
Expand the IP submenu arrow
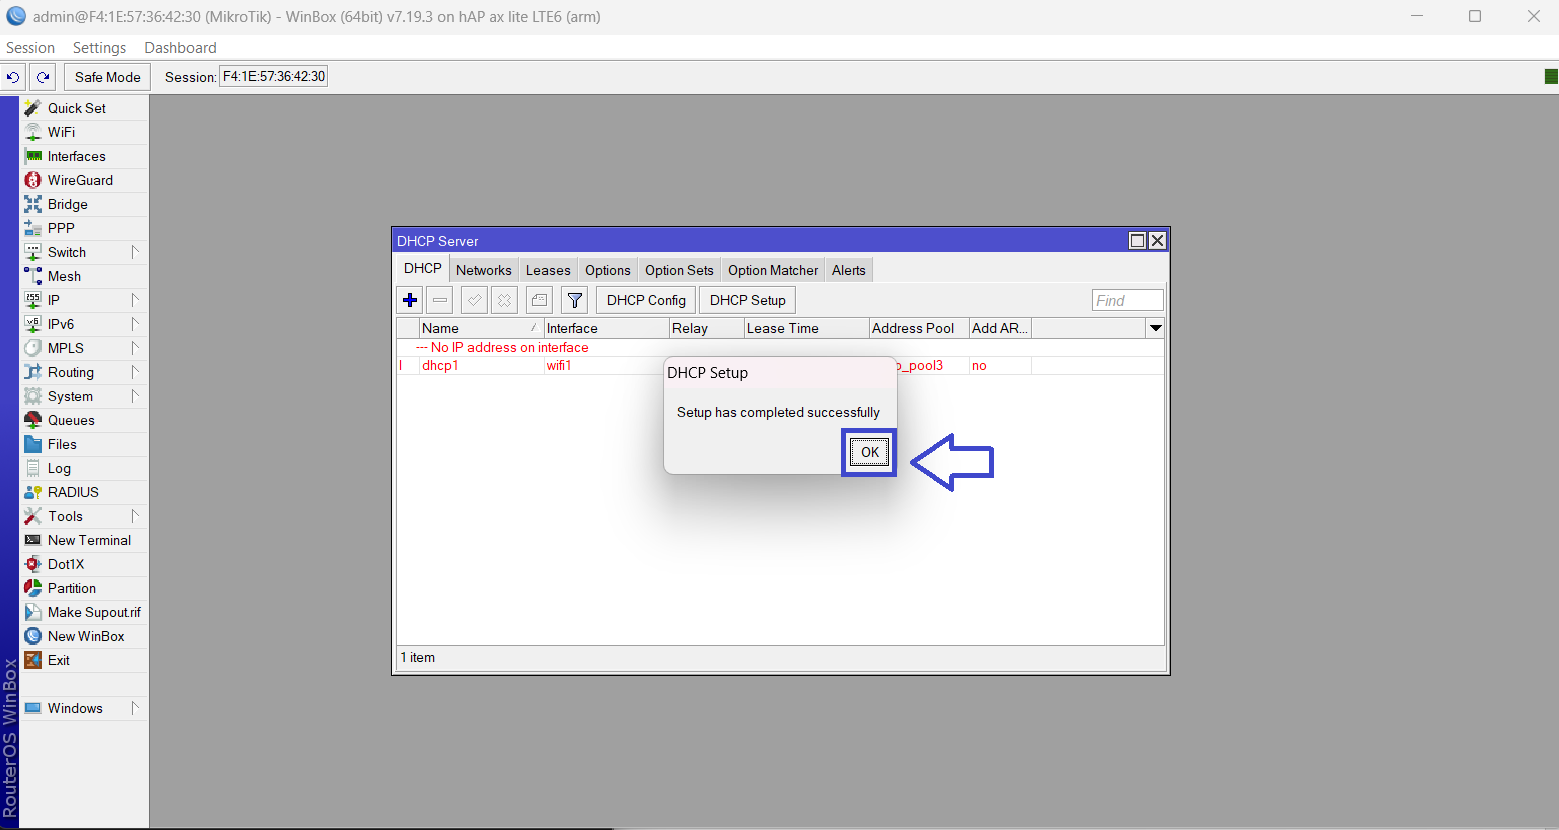tap(135, 300)
